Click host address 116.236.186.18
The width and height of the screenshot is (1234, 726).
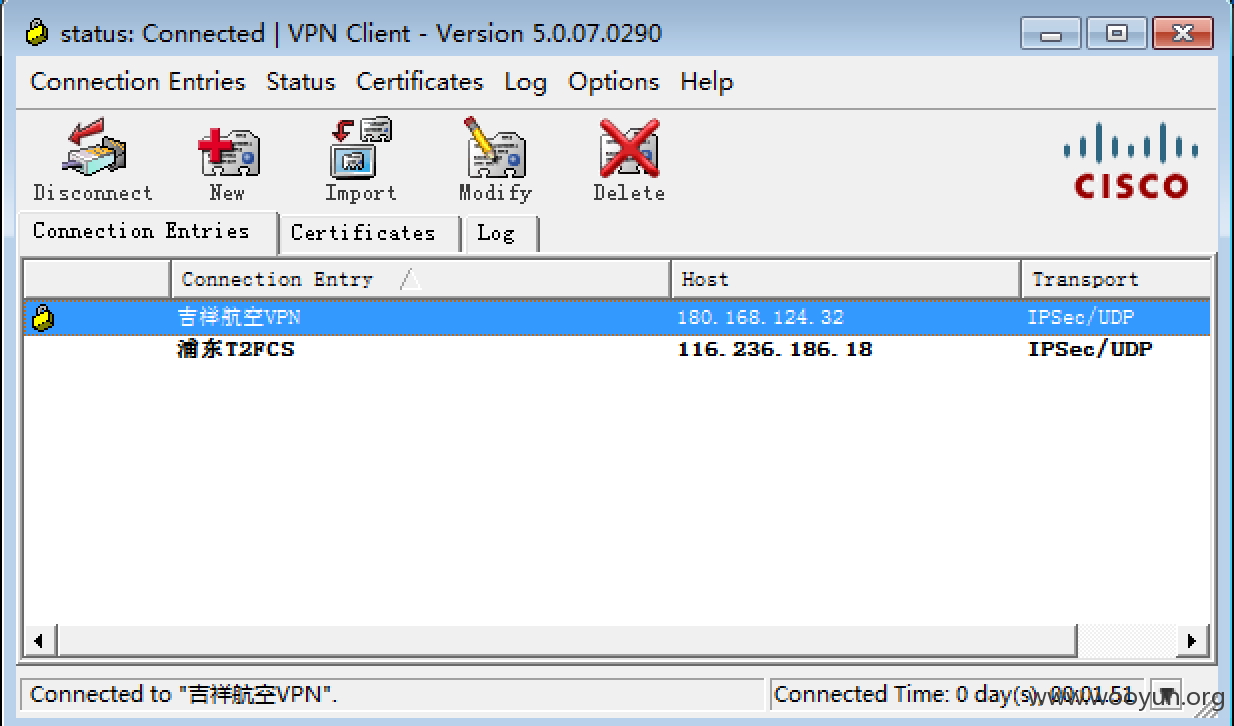tap(775, 350)
